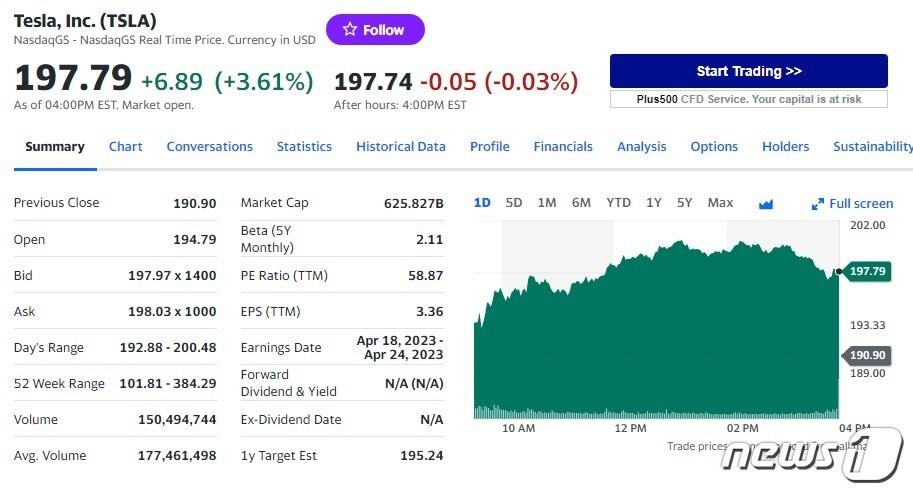Switch chart range to 5D
Image resolution: width=913 pixels, height=494 pixels.
[514, 203]
